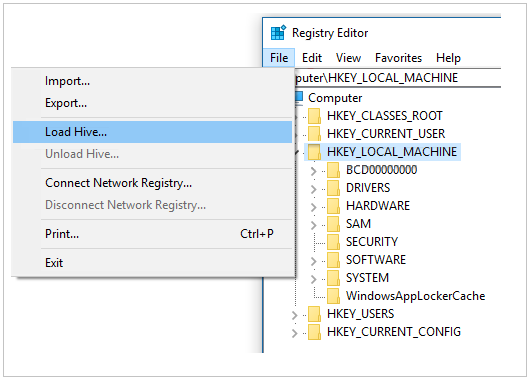Select the Computer root node label
This screenshot has height=384, width=532.
335,98
